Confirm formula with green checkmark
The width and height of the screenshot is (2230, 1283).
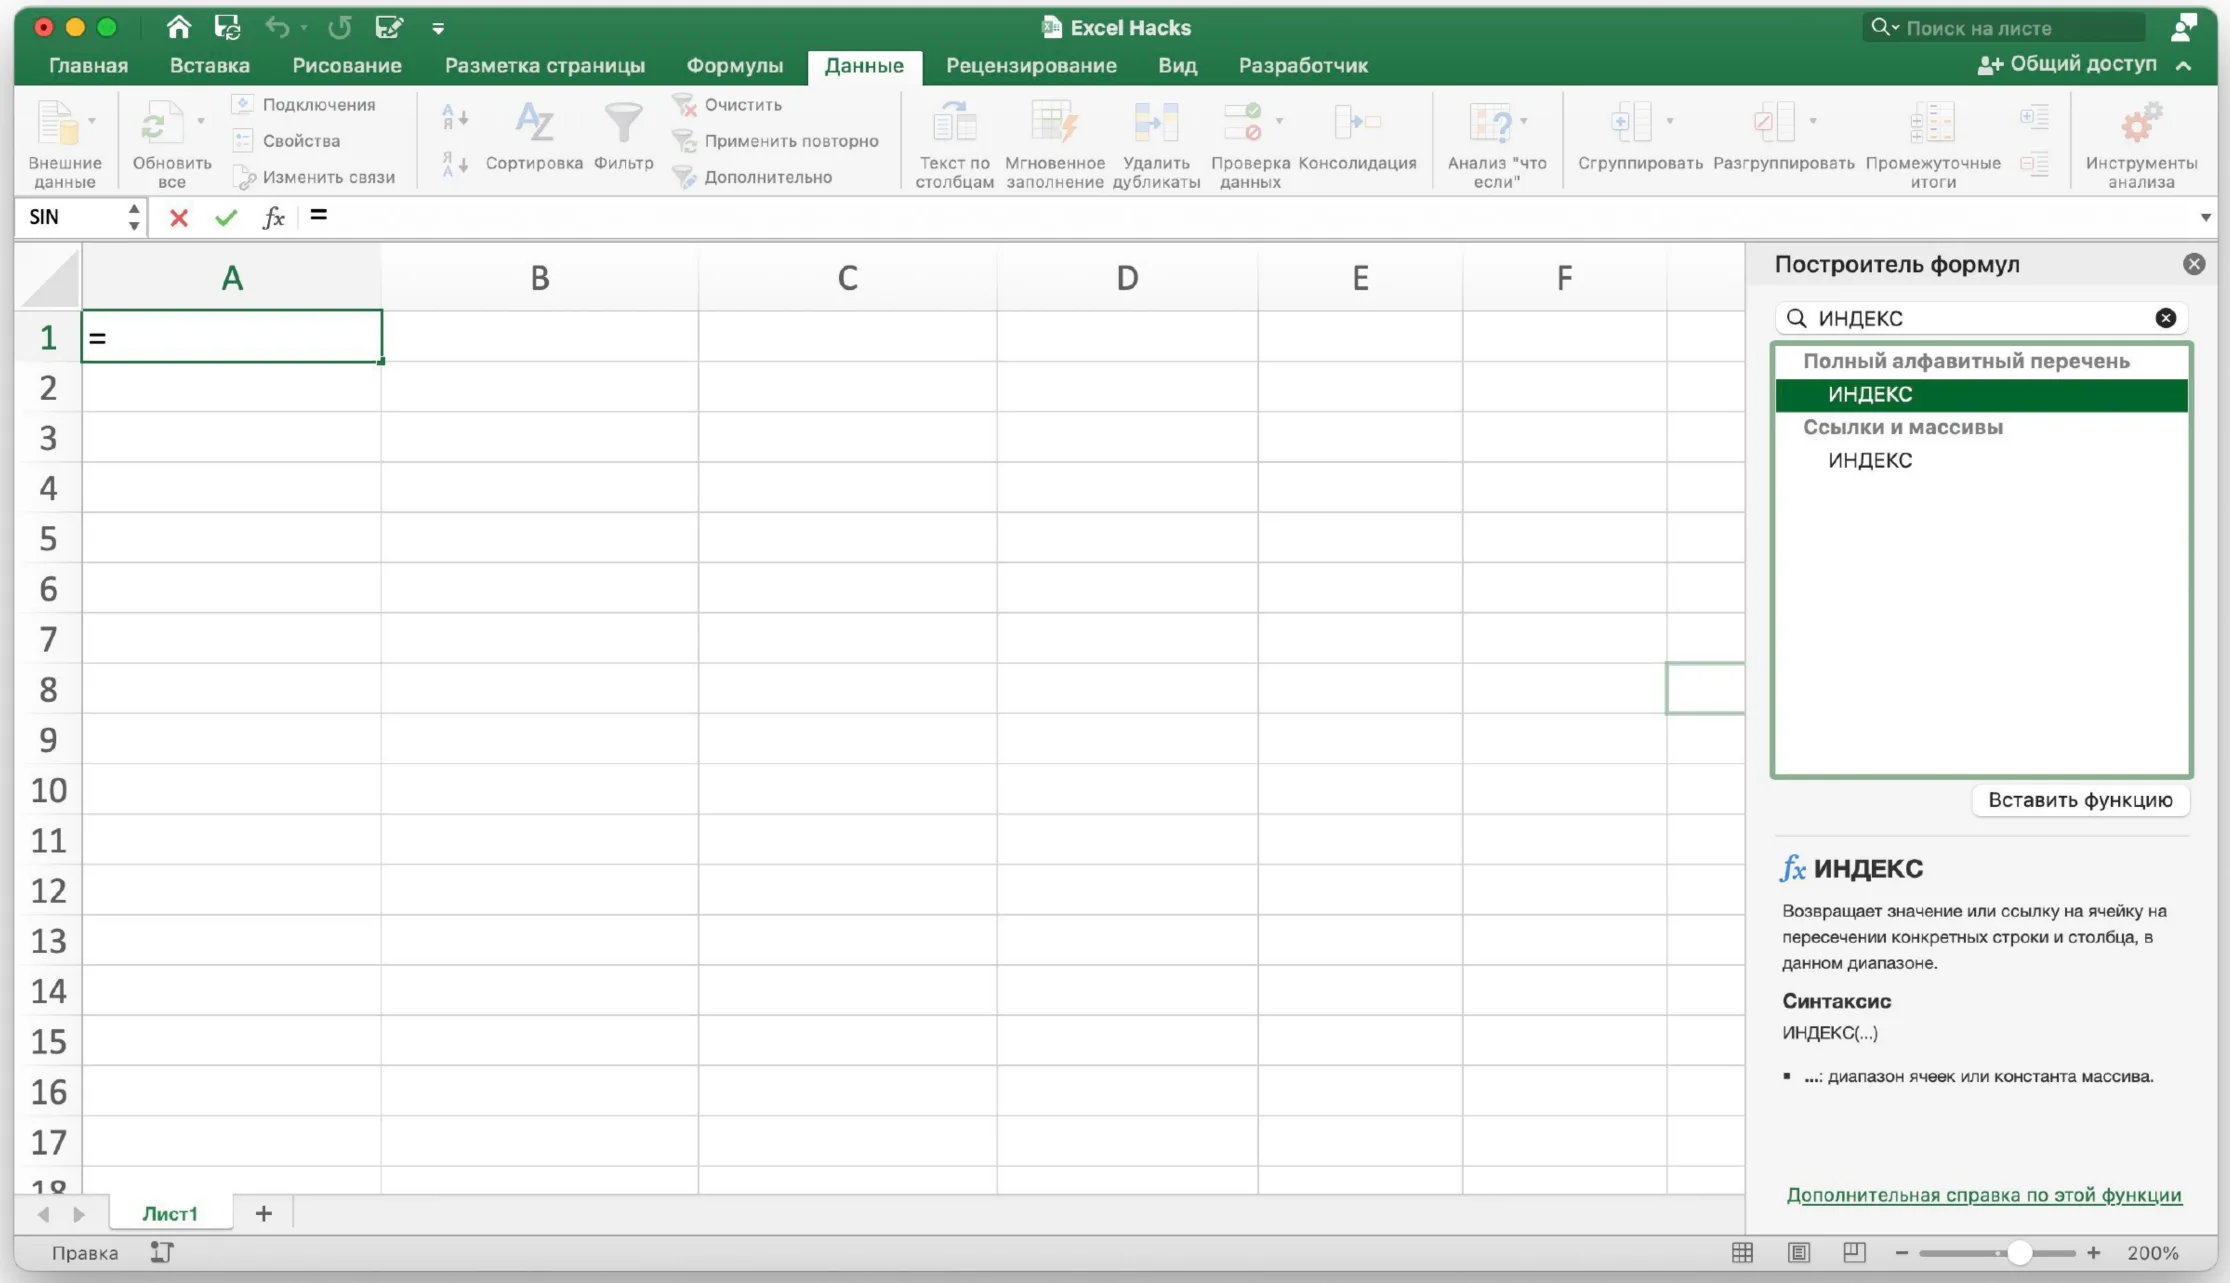coord(226,217)
